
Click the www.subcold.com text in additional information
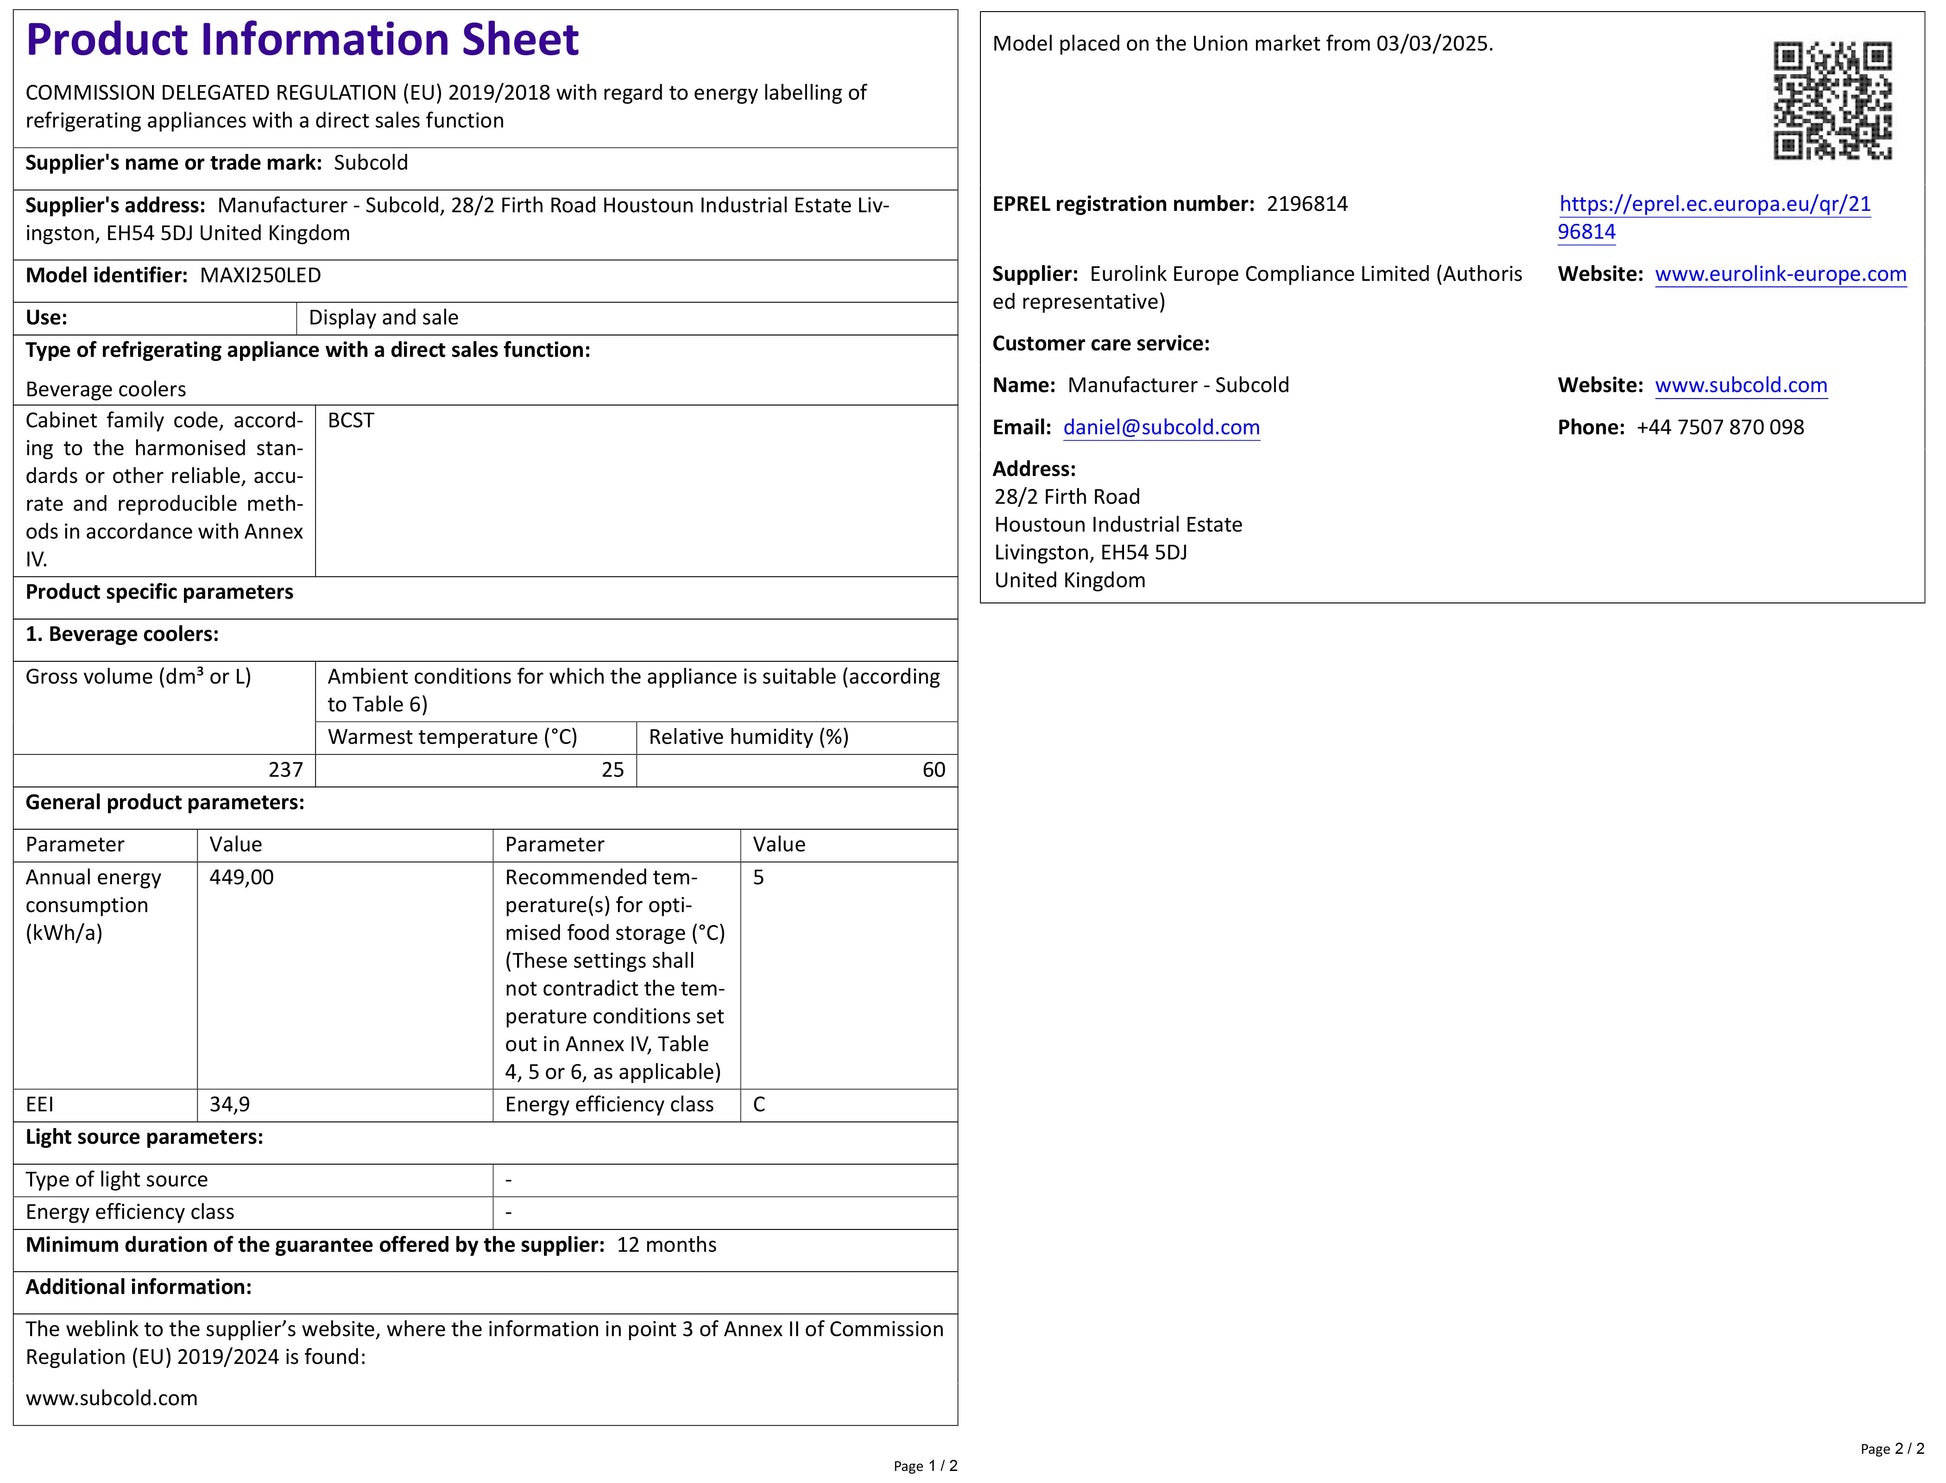[x=111, y=1398]
